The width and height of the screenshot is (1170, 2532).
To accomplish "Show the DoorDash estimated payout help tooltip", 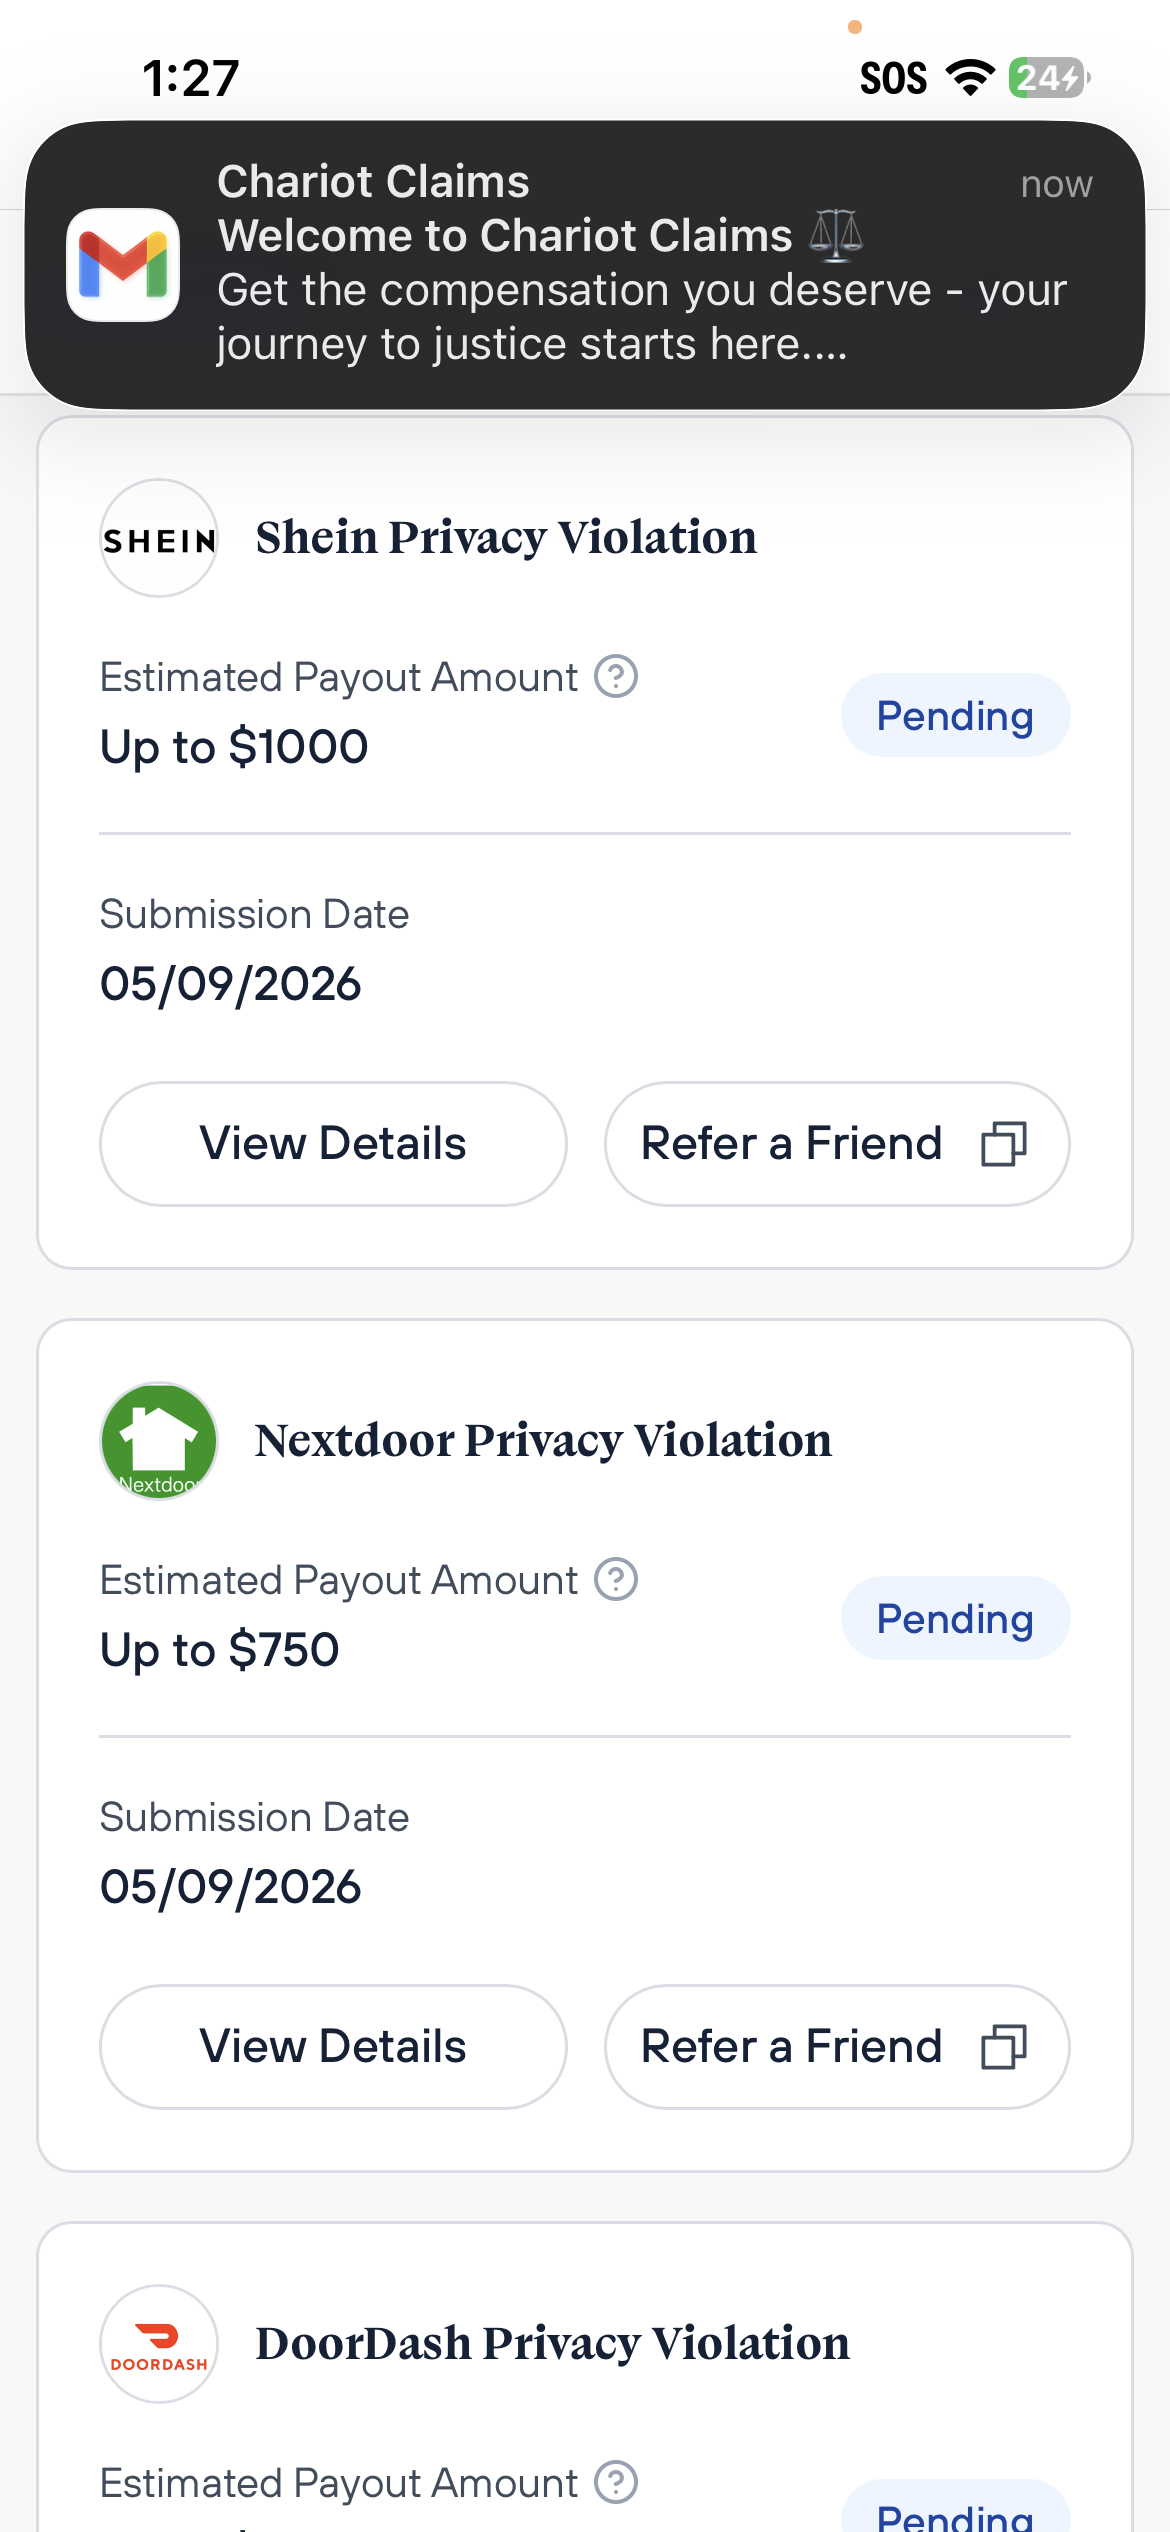I will (x=616, y=2483).
